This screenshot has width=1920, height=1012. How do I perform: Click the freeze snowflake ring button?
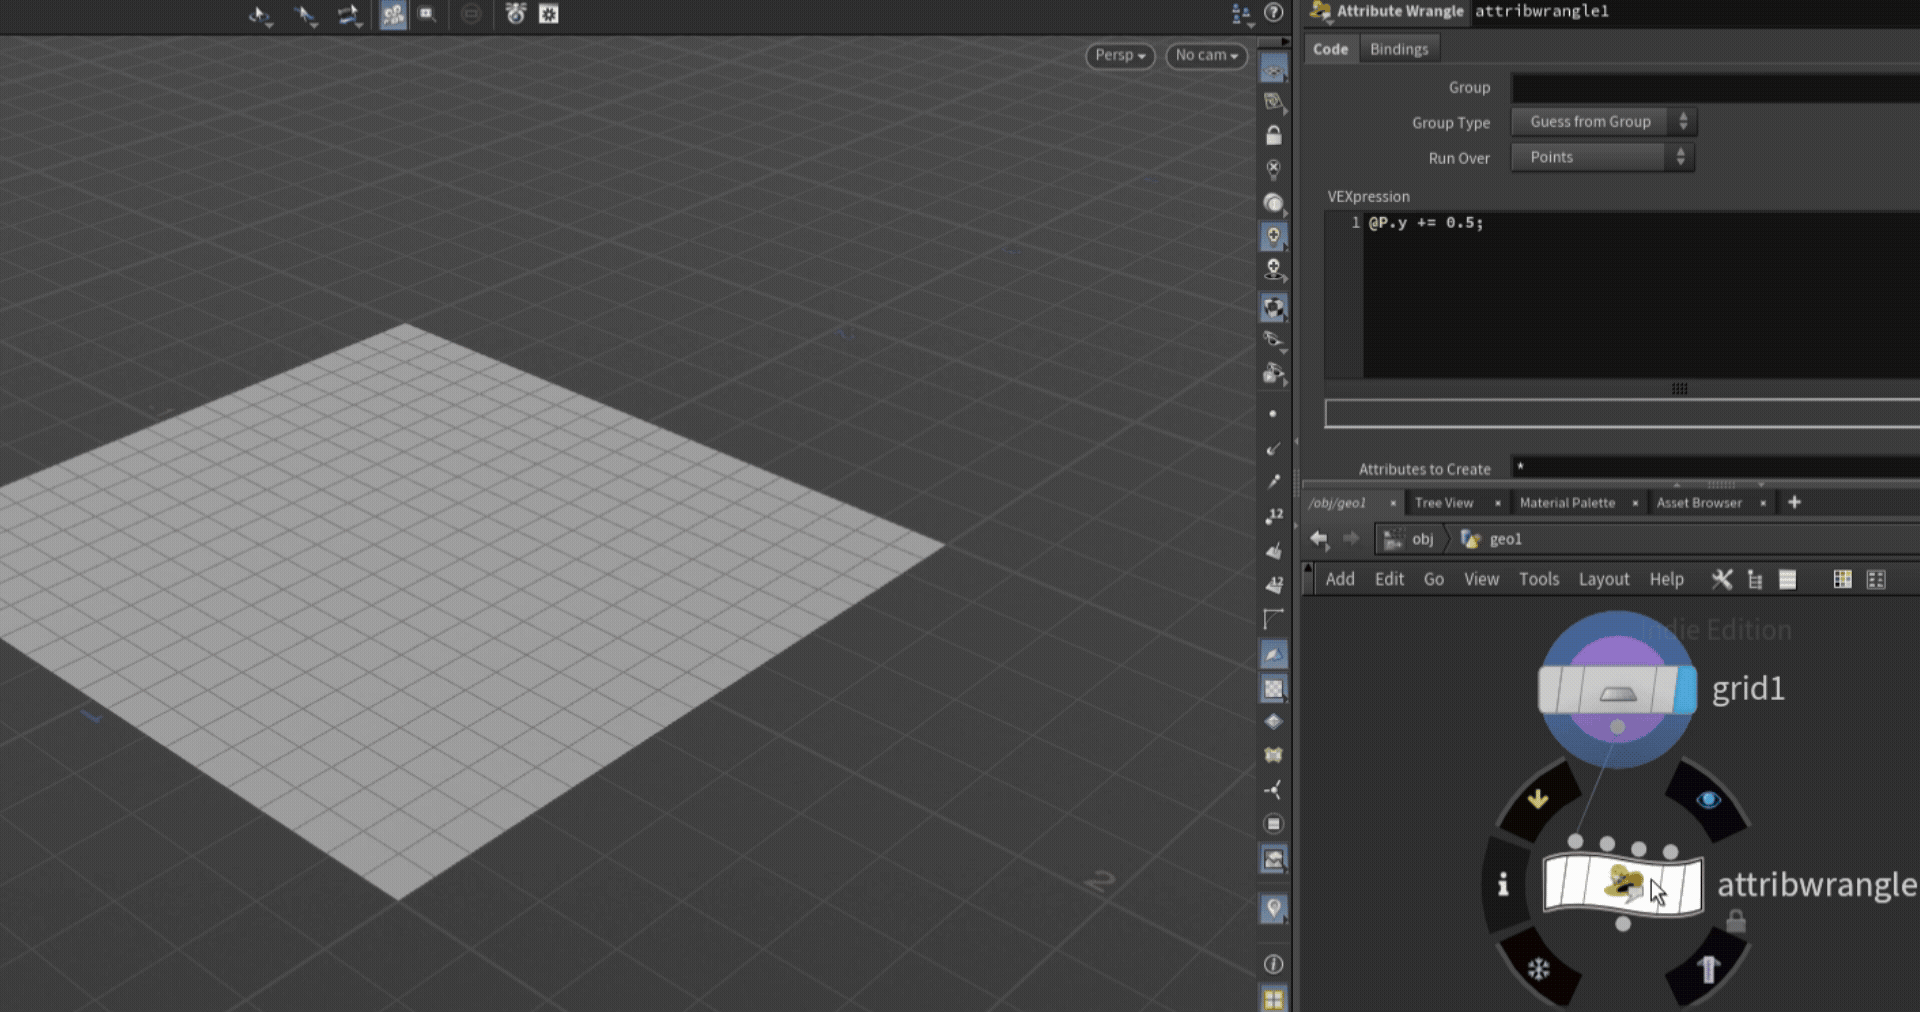(x=1538, y=968)
